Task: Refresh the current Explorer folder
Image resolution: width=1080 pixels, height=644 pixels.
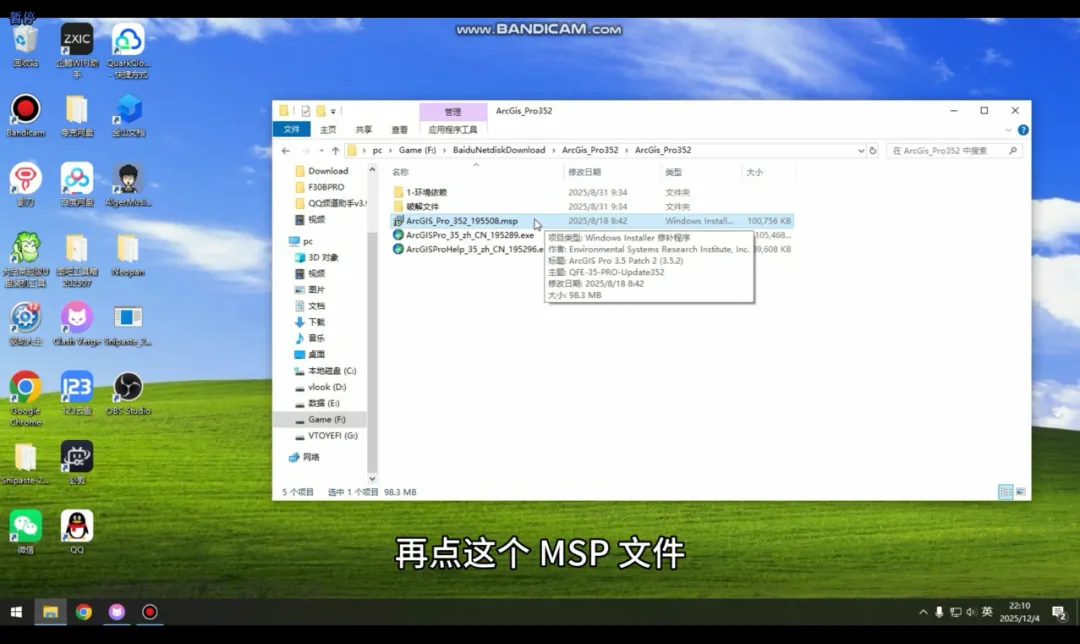Action: tap(873, 150)
